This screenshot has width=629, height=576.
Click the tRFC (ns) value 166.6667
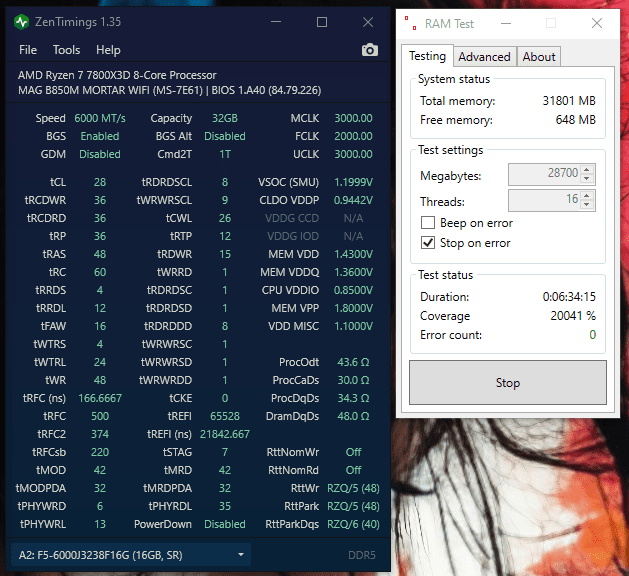pos(100,398)
